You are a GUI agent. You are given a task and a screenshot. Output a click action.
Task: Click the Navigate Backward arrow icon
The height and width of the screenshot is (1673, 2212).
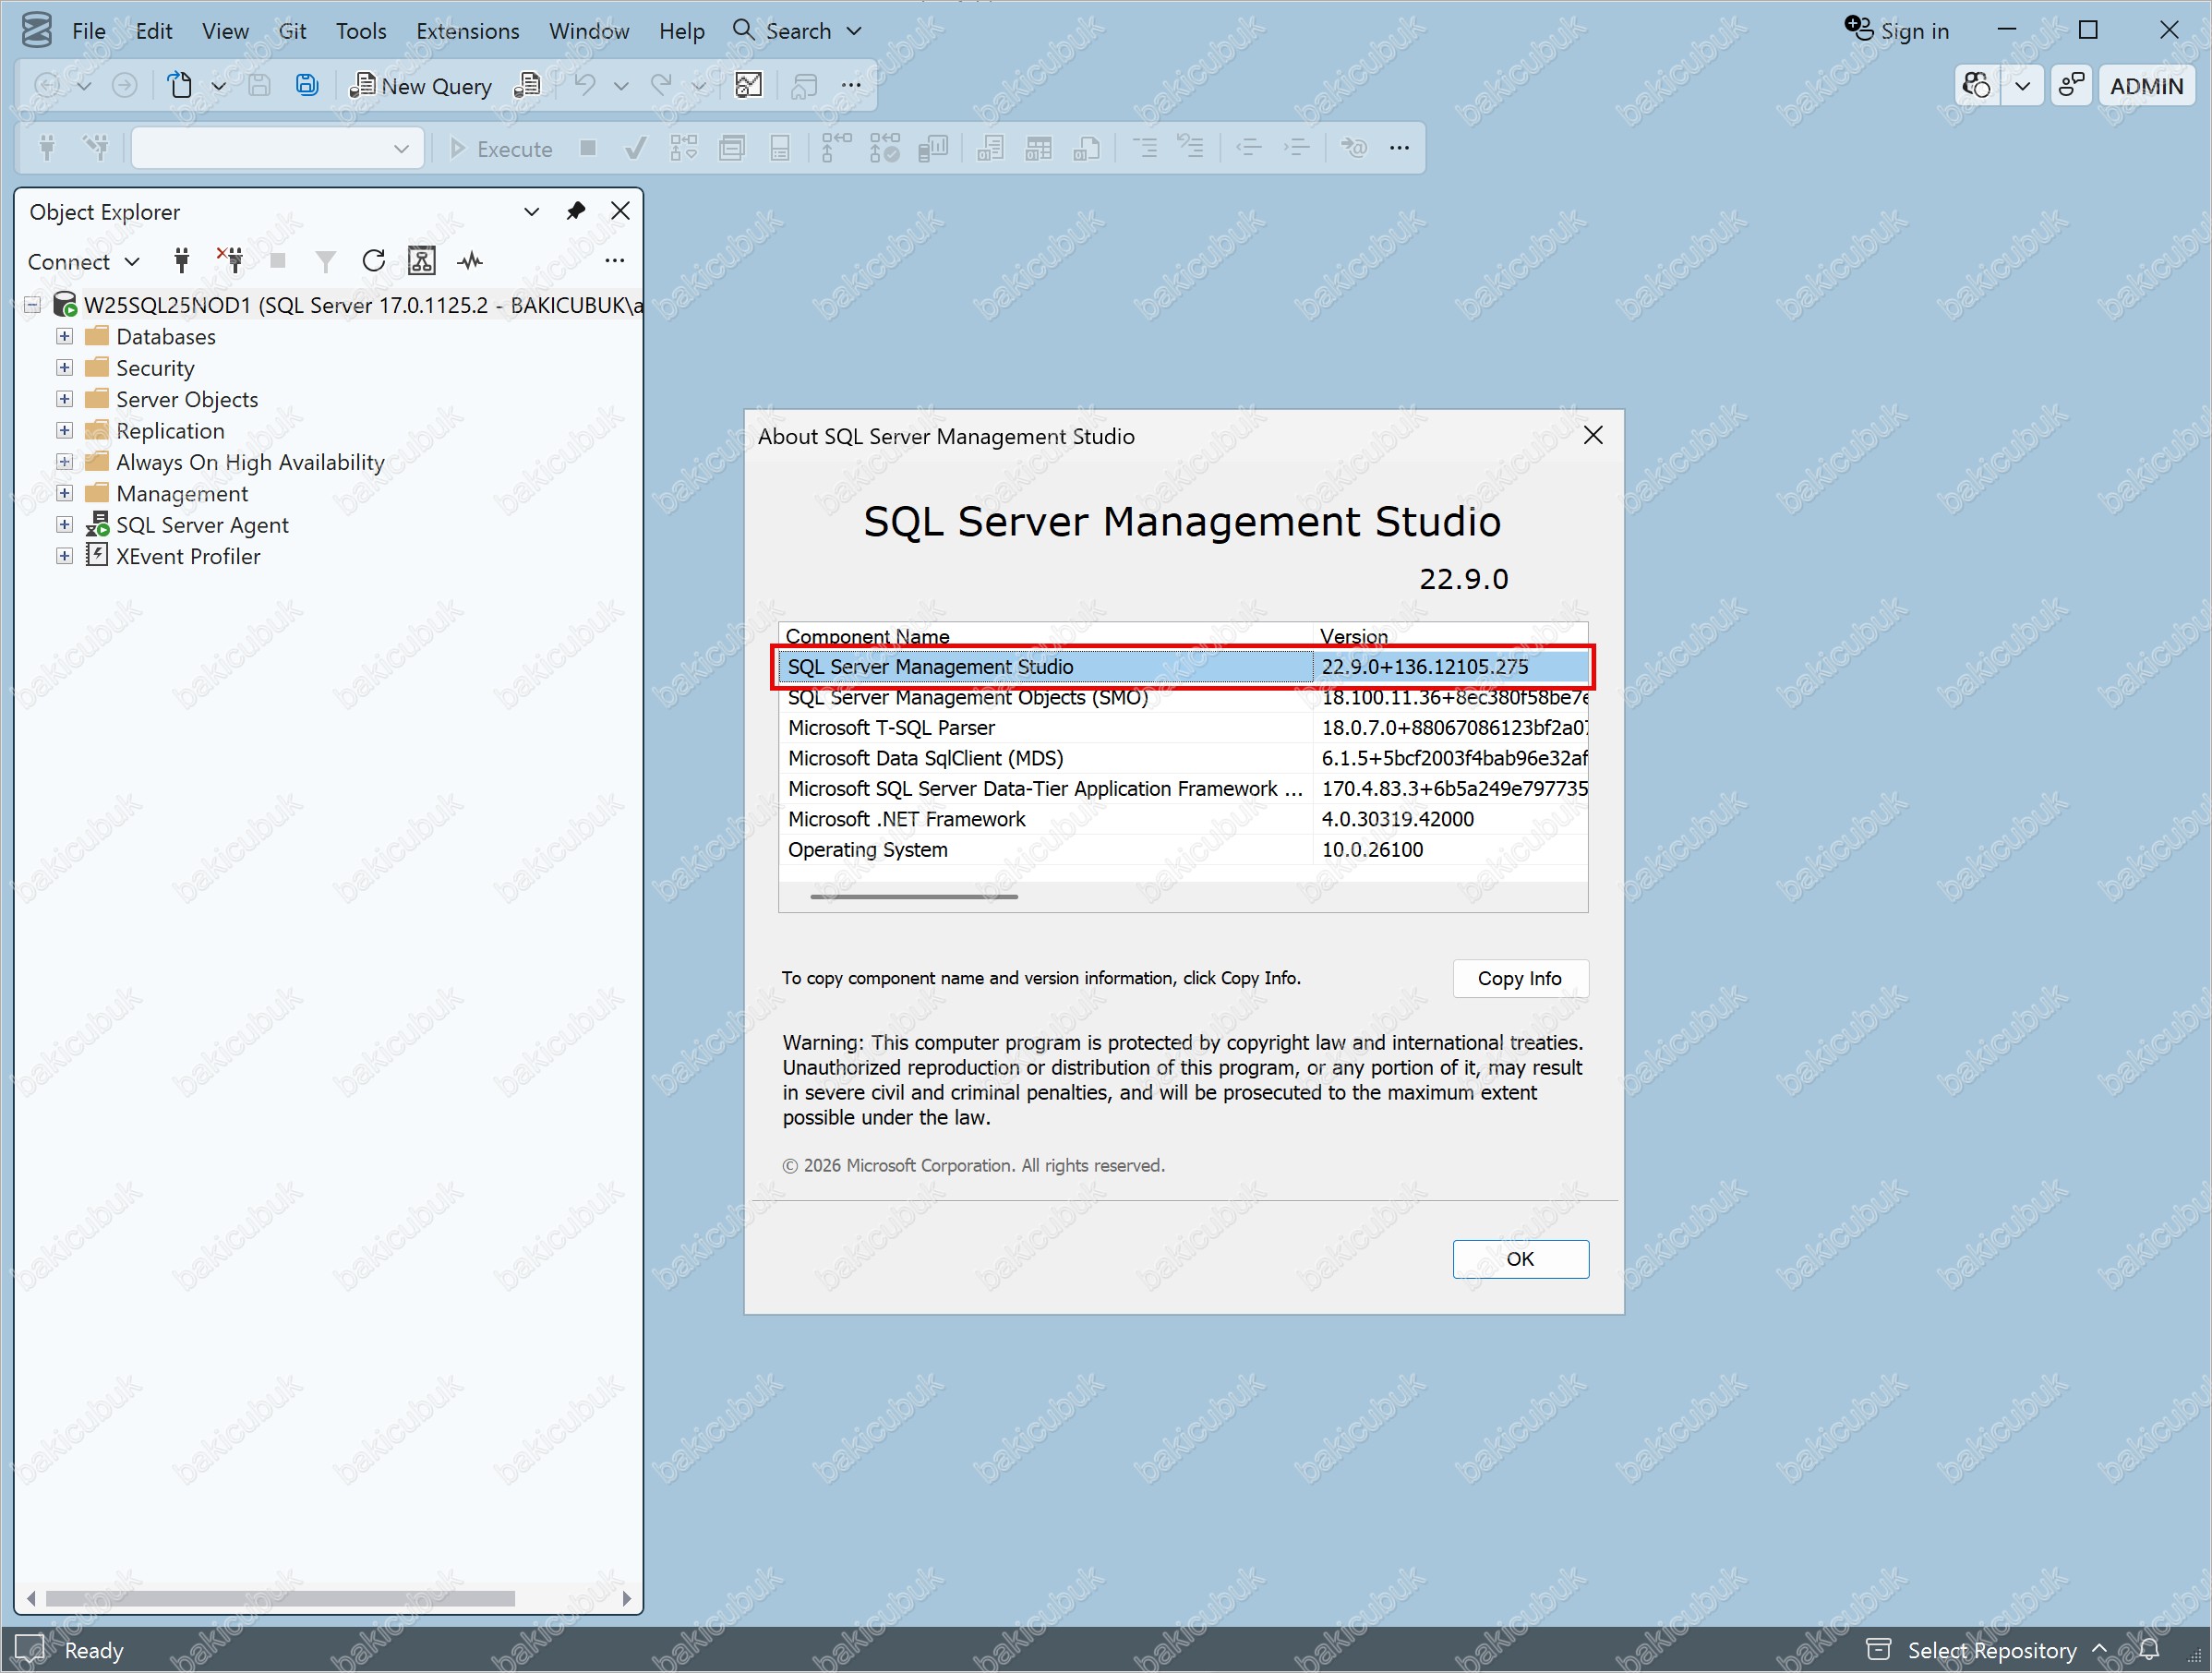click(x=47, y=85)
